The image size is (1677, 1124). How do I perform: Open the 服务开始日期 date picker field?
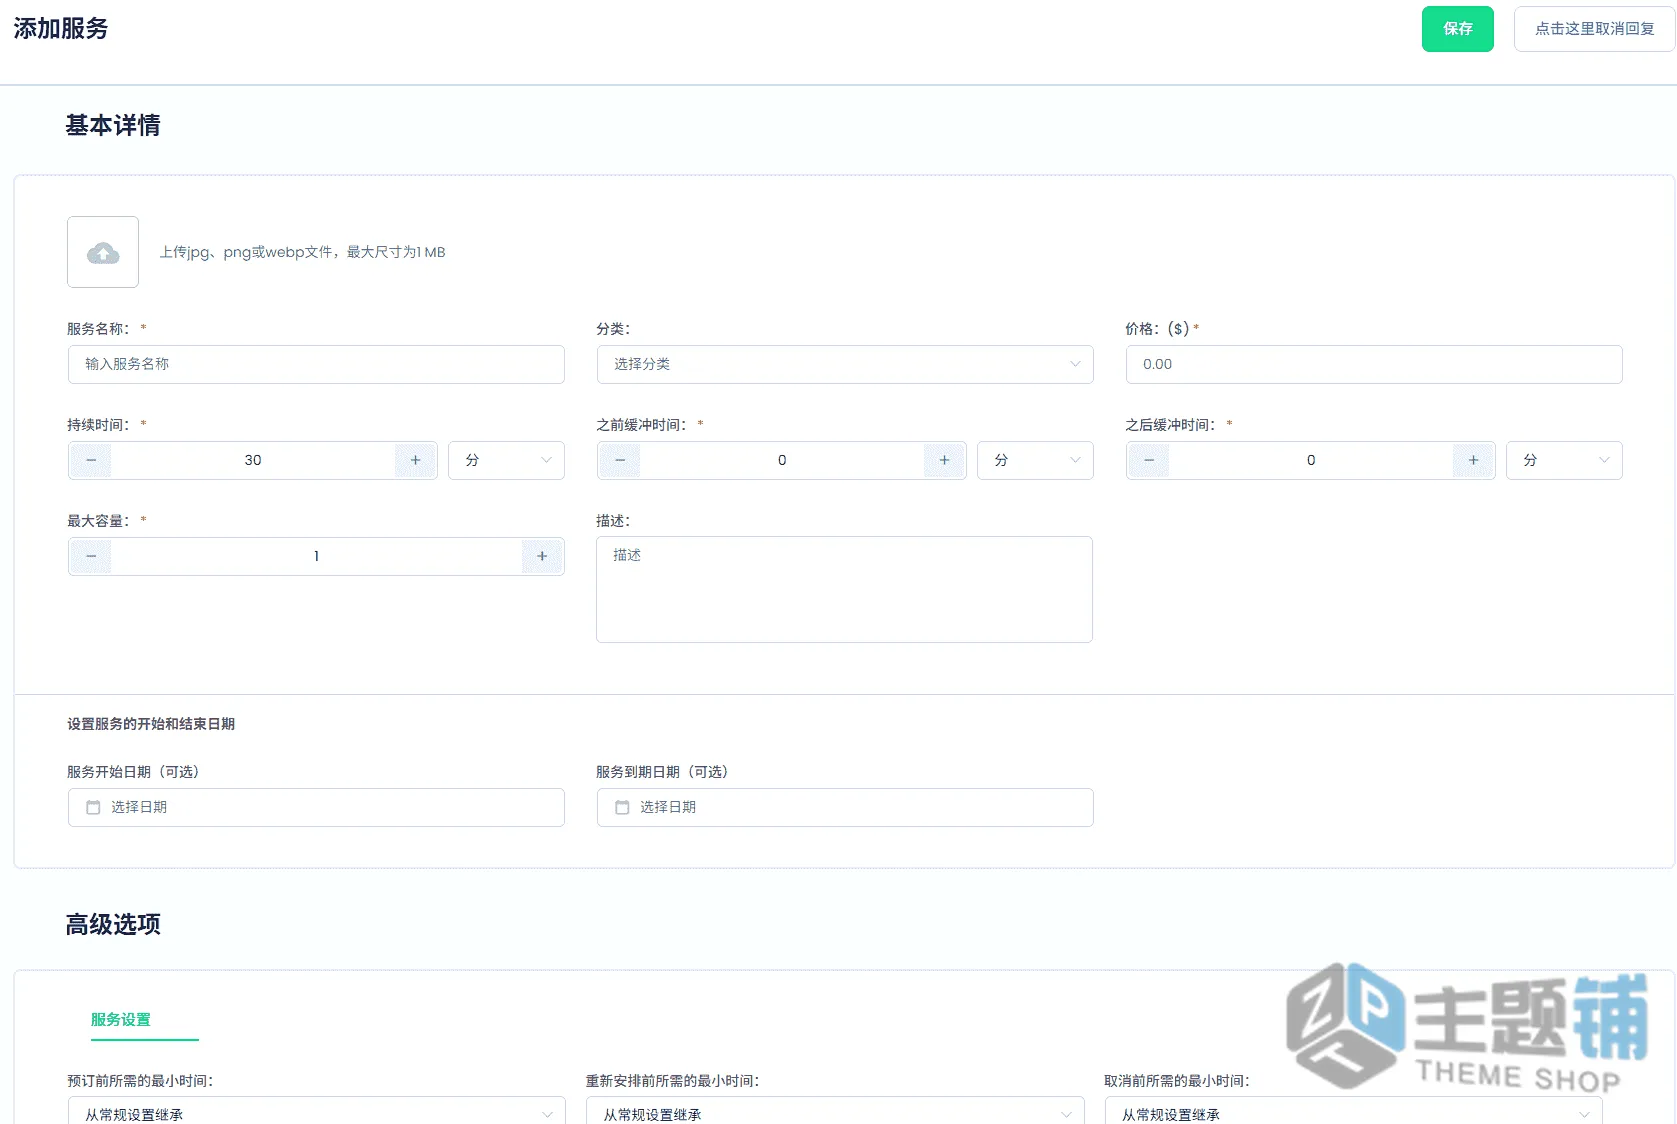[x=316, y=807]
